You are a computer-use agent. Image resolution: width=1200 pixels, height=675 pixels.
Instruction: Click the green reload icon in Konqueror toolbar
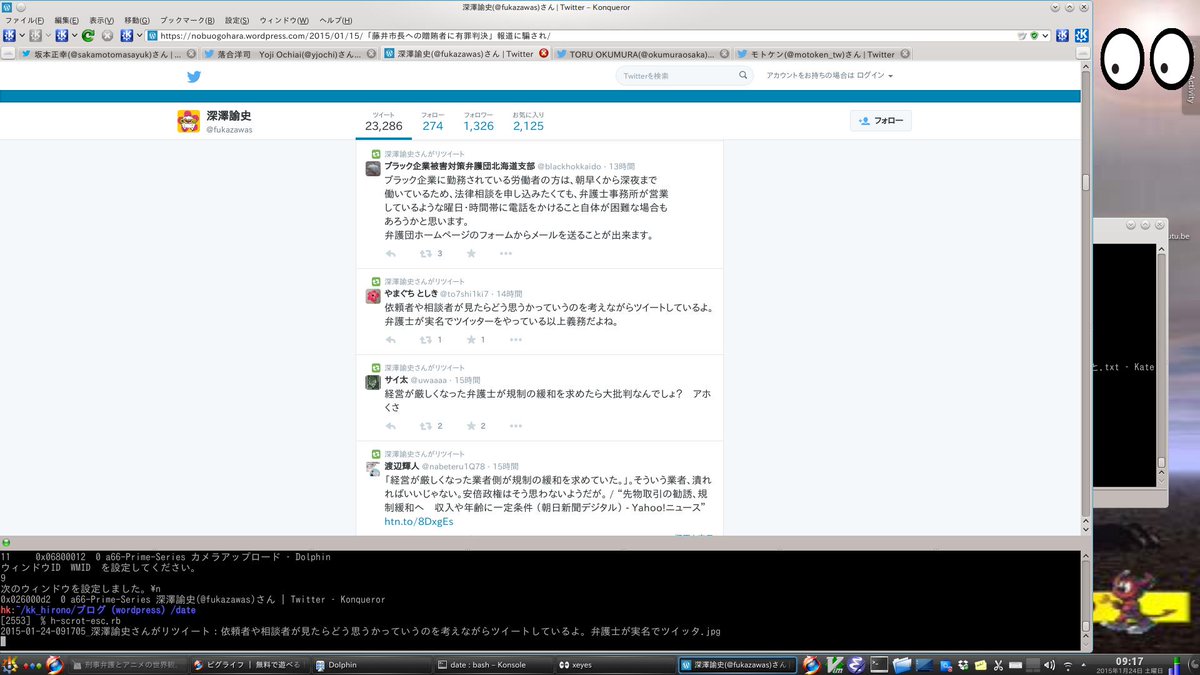click(x=88, y=35)
